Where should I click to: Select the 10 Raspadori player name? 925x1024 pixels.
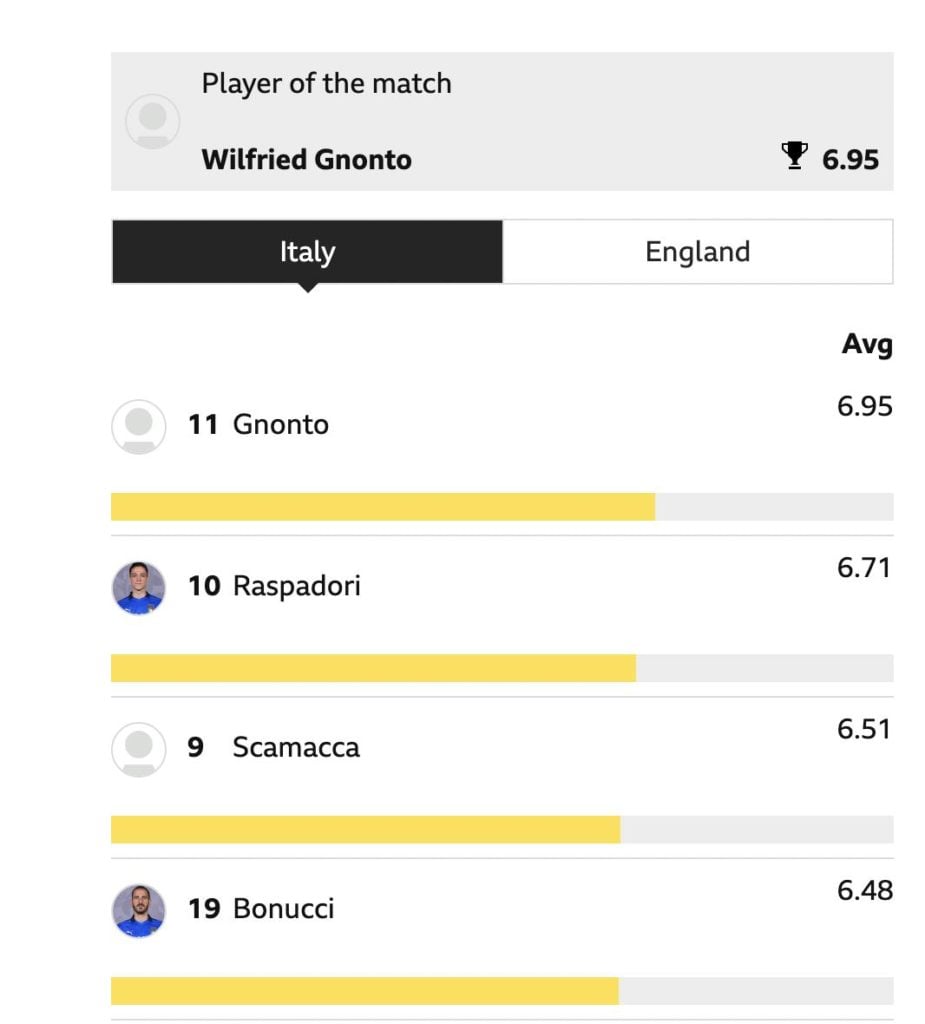click(x=274, y=586)
